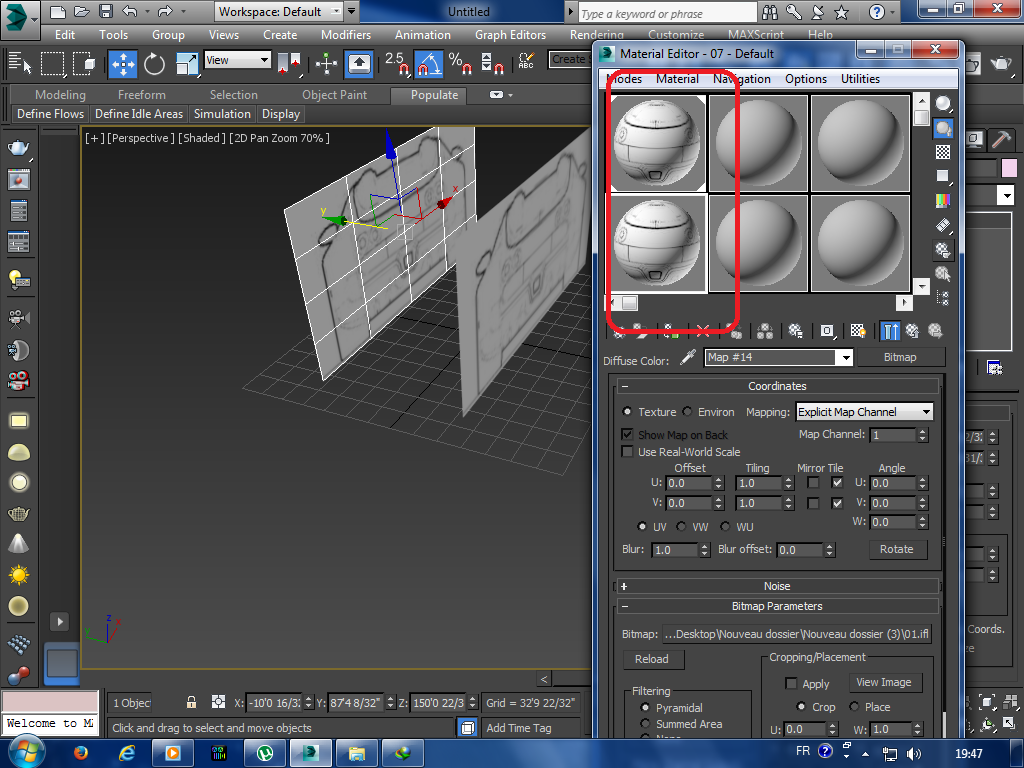Click the Select and Manipulate icon
1024x768 pixels.
pos(327,63)
